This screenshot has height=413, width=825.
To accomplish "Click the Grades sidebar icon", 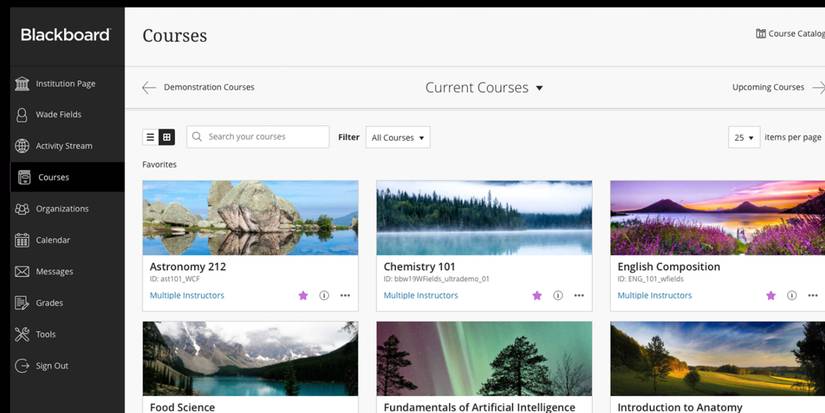I will point(22,303).
